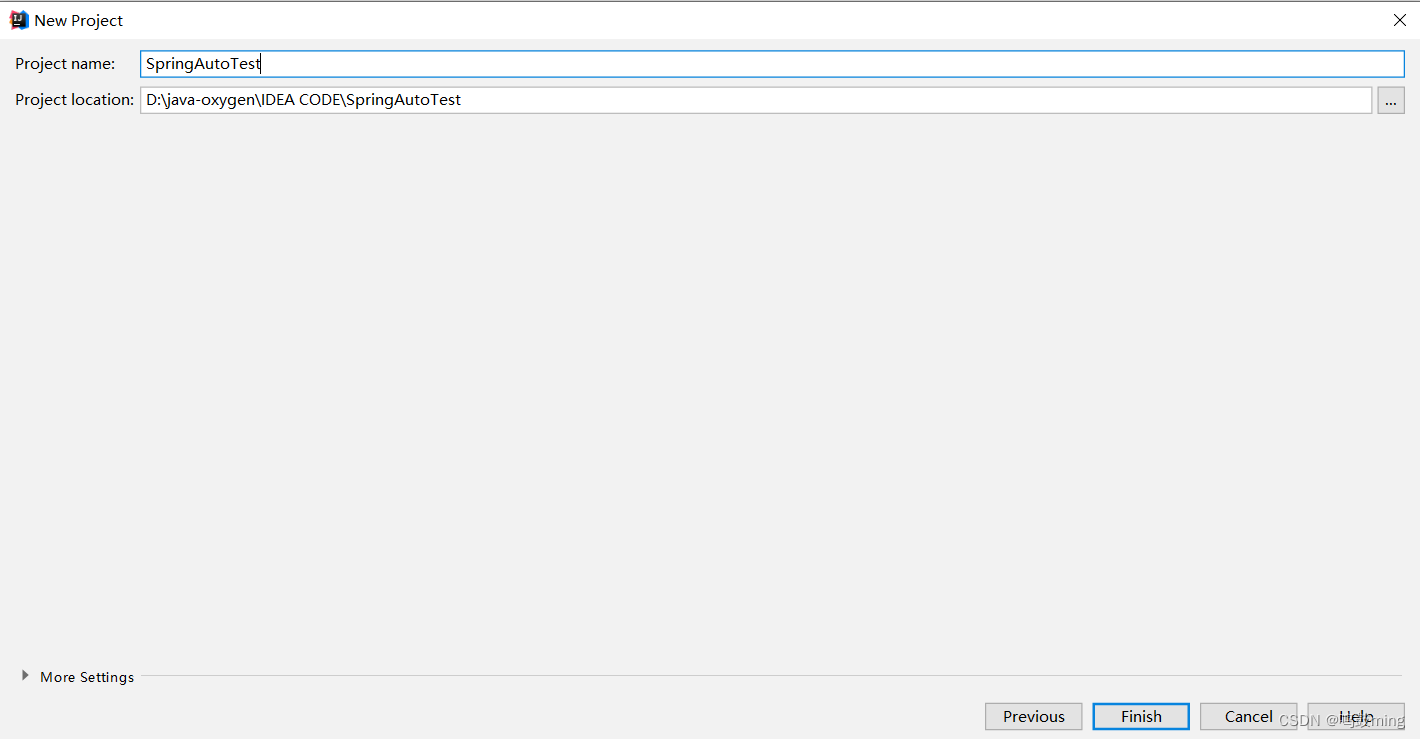Go back with the Previous button

point(1034,716)
